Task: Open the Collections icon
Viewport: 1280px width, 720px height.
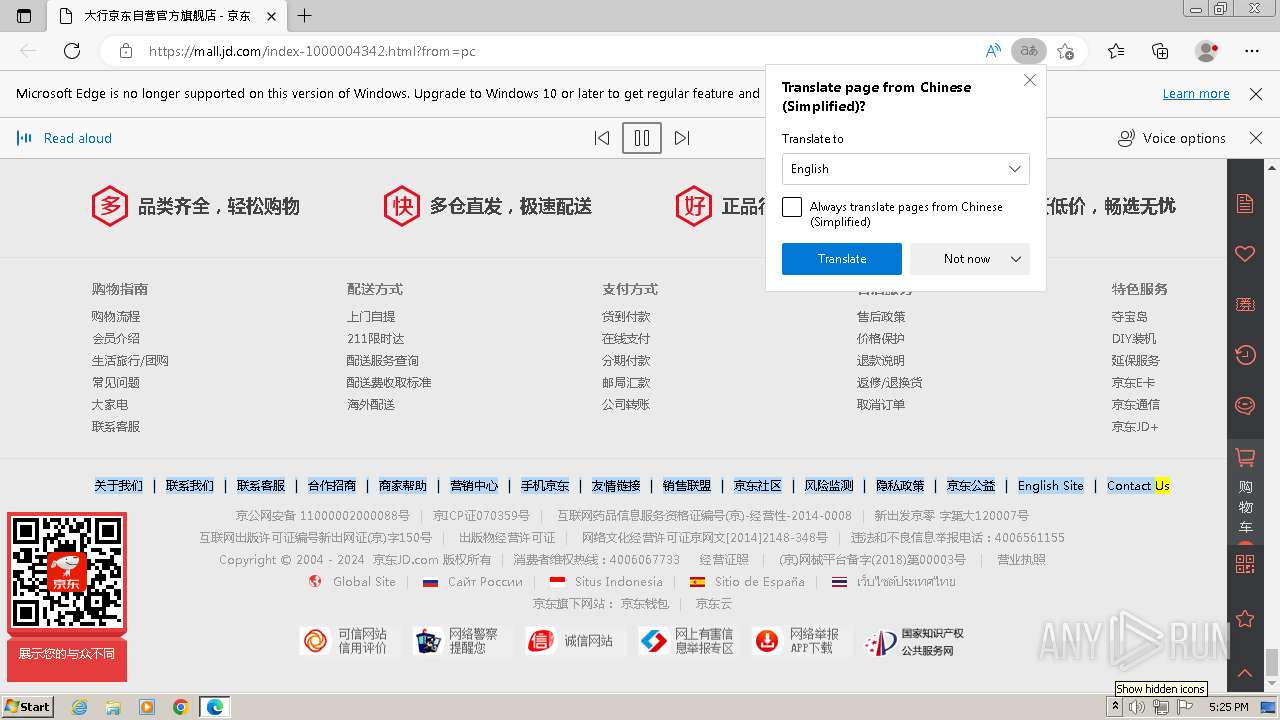Action: pos(1160,51)
